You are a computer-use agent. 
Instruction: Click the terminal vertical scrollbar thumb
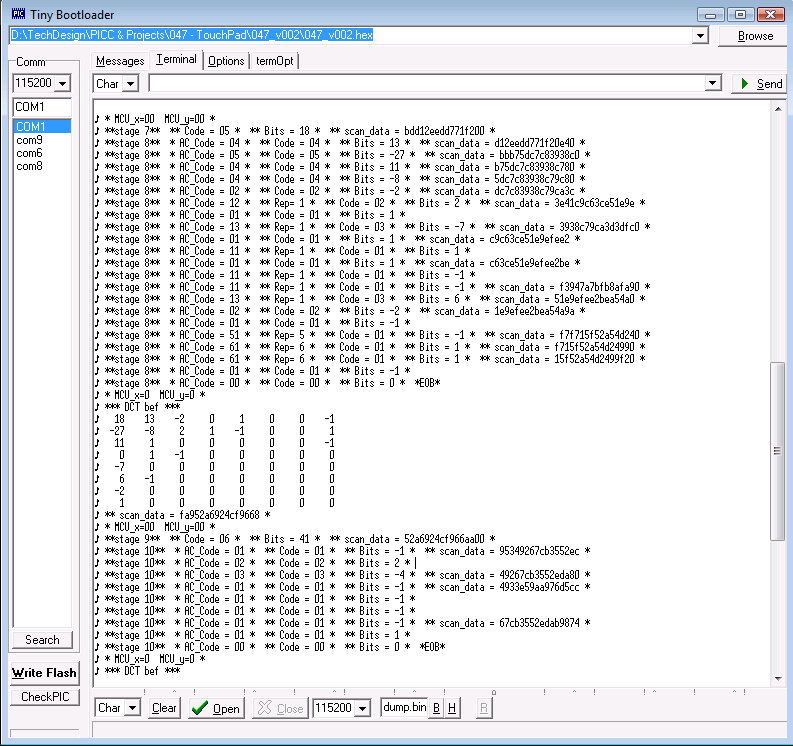point(778,451)
